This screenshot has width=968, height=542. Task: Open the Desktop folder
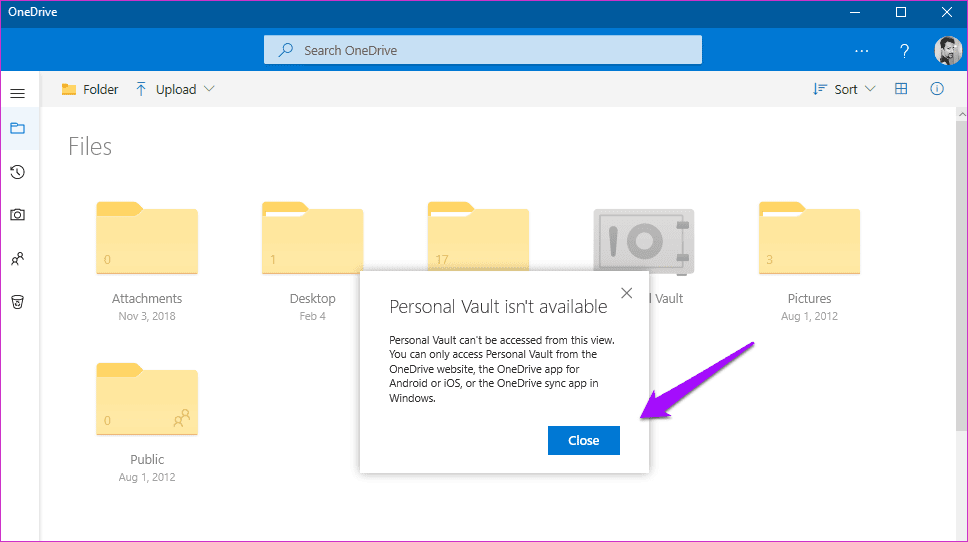click(312, 238)
